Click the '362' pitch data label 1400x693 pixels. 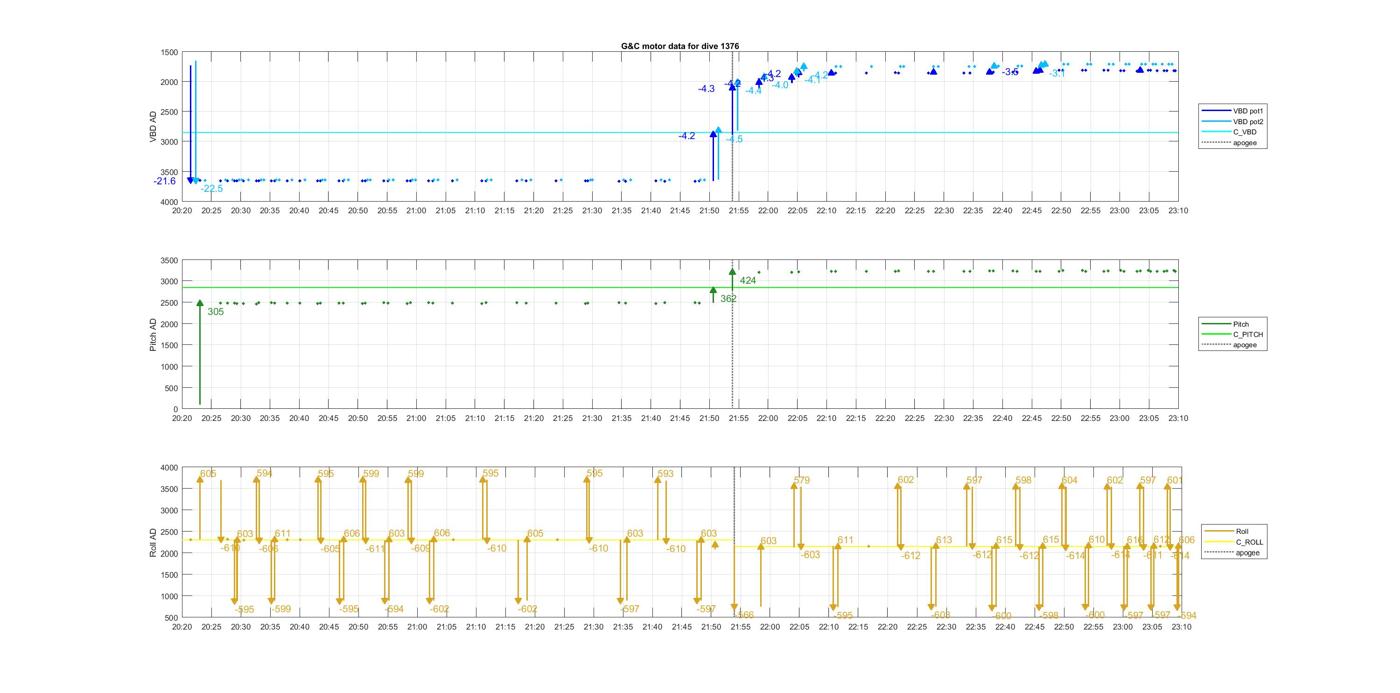728,298
